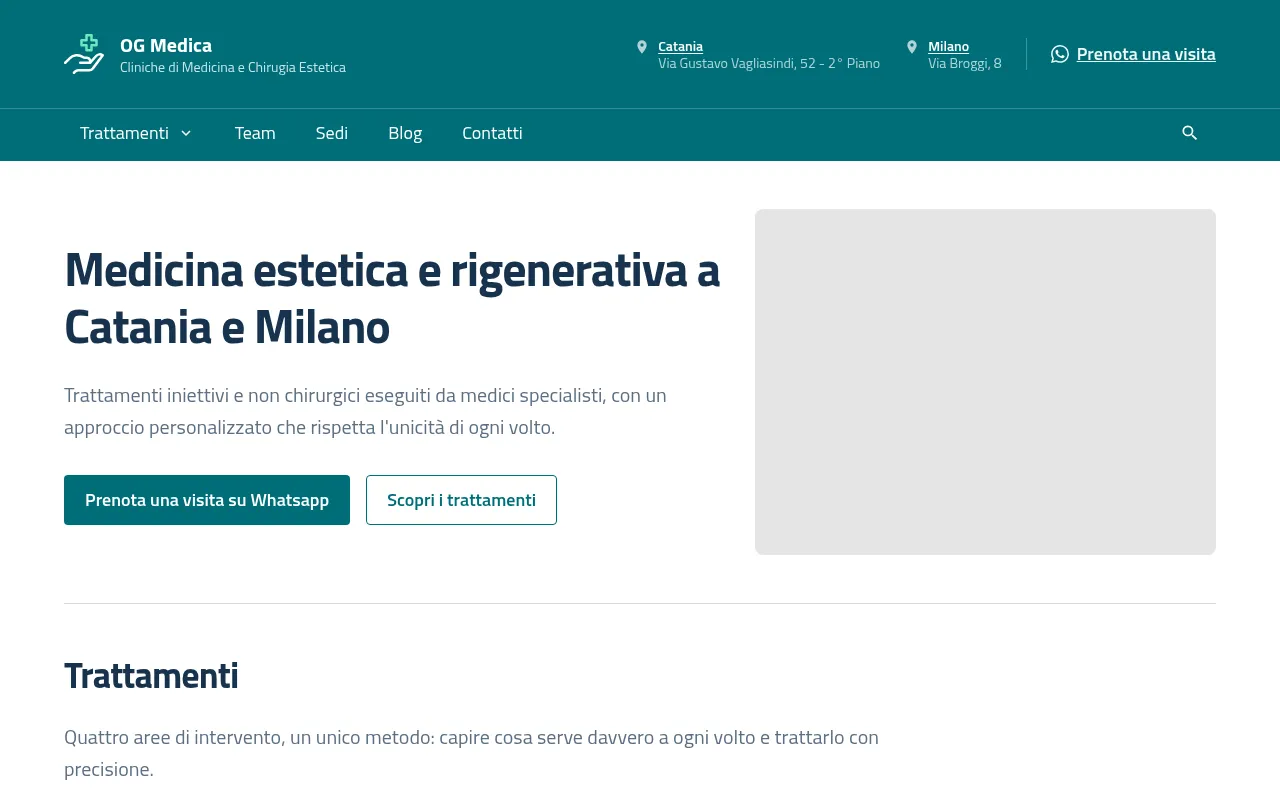Follow the Catania address link
This screenshot has height=800, width=1280.
click(x=680, y=46)
